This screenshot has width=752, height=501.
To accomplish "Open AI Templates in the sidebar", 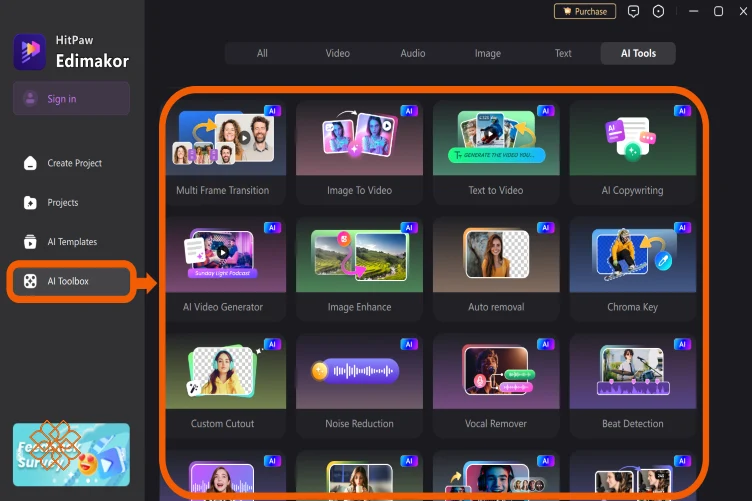I will [71, 242].
